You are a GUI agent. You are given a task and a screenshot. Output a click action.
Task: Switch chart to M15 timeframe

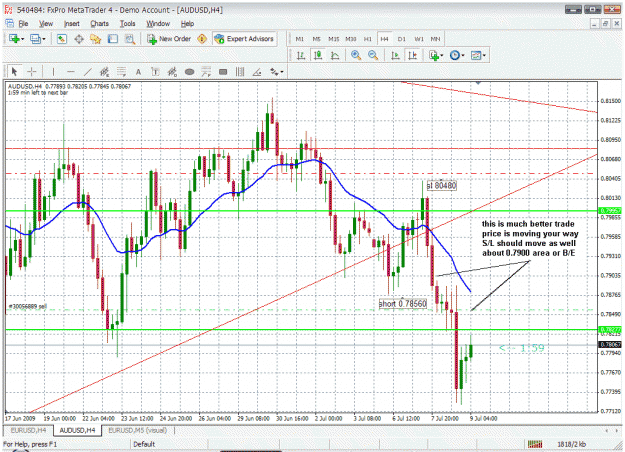point(333,39)
